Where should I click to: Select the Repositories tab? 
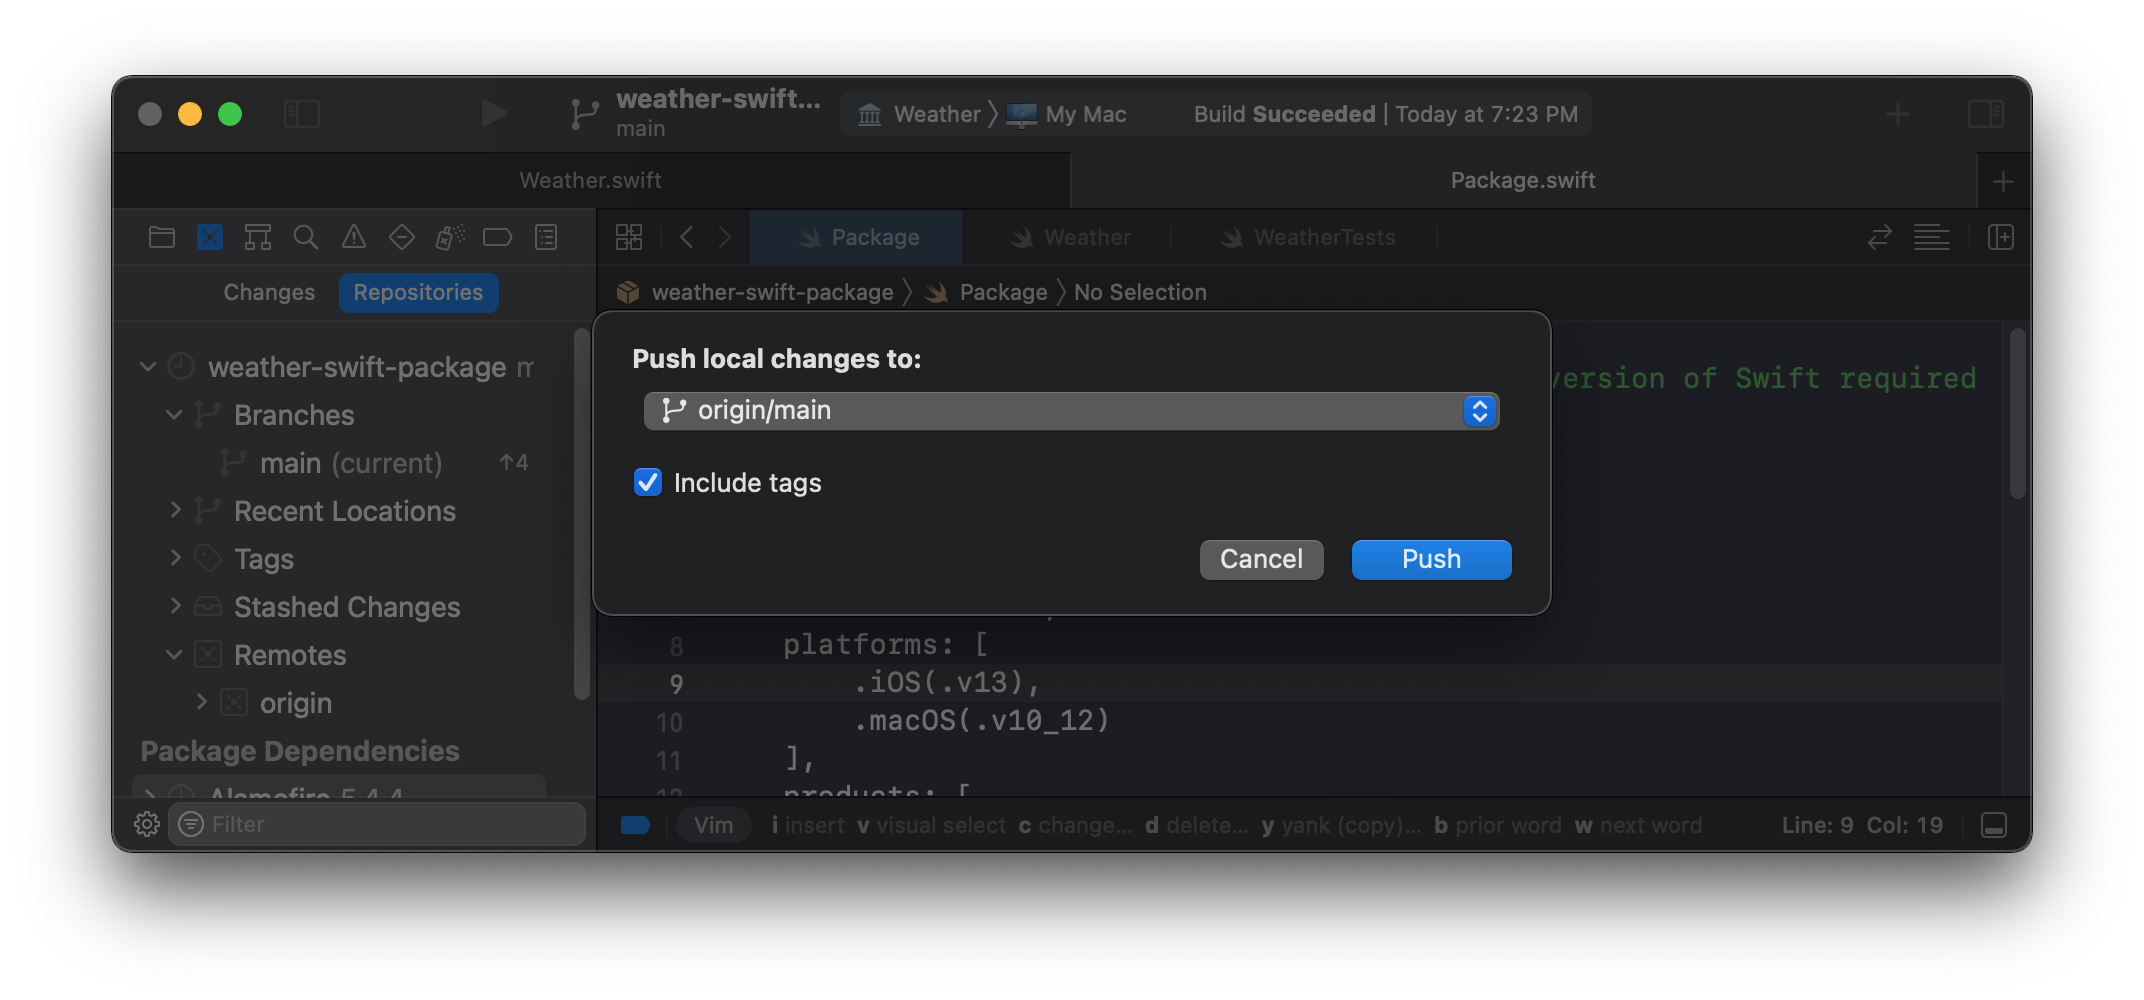tap(418, 292)
